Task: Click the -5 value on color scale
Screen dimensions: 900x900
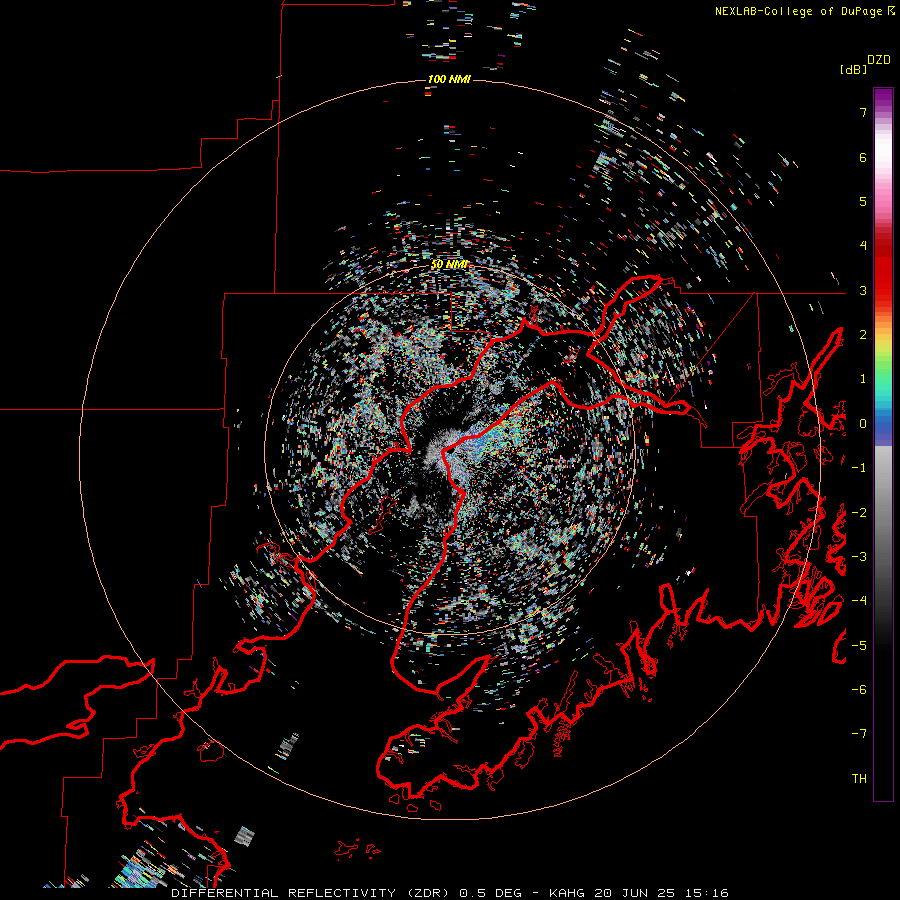Action: pos(859,646)
